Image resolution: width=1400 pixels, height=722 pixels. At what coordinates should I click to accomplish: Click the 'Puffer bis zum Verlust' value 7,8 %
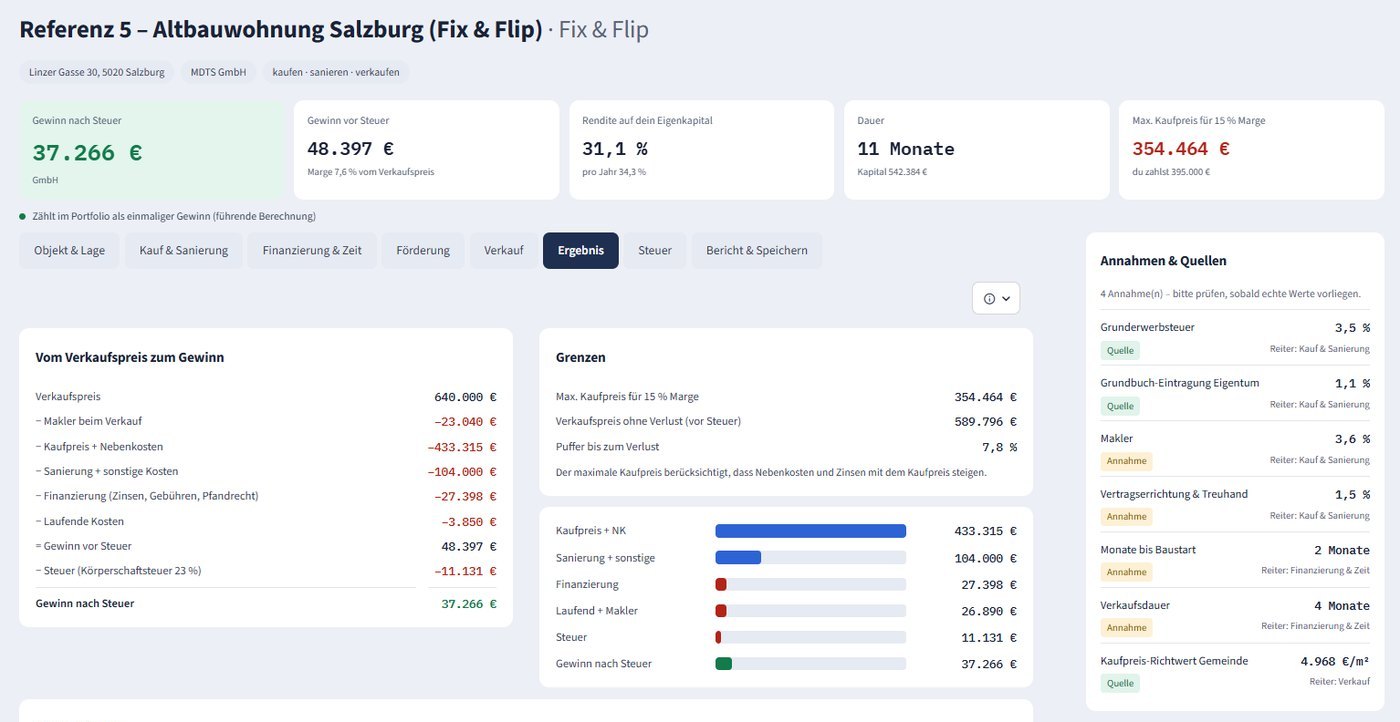tap(999, 447)
